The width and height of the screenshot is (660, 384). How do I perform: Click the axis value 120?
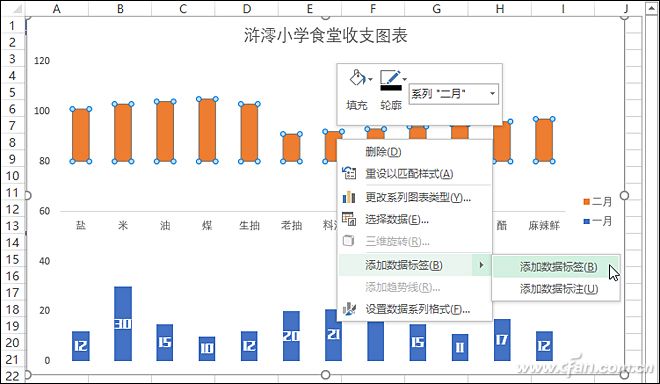(42, 61)
